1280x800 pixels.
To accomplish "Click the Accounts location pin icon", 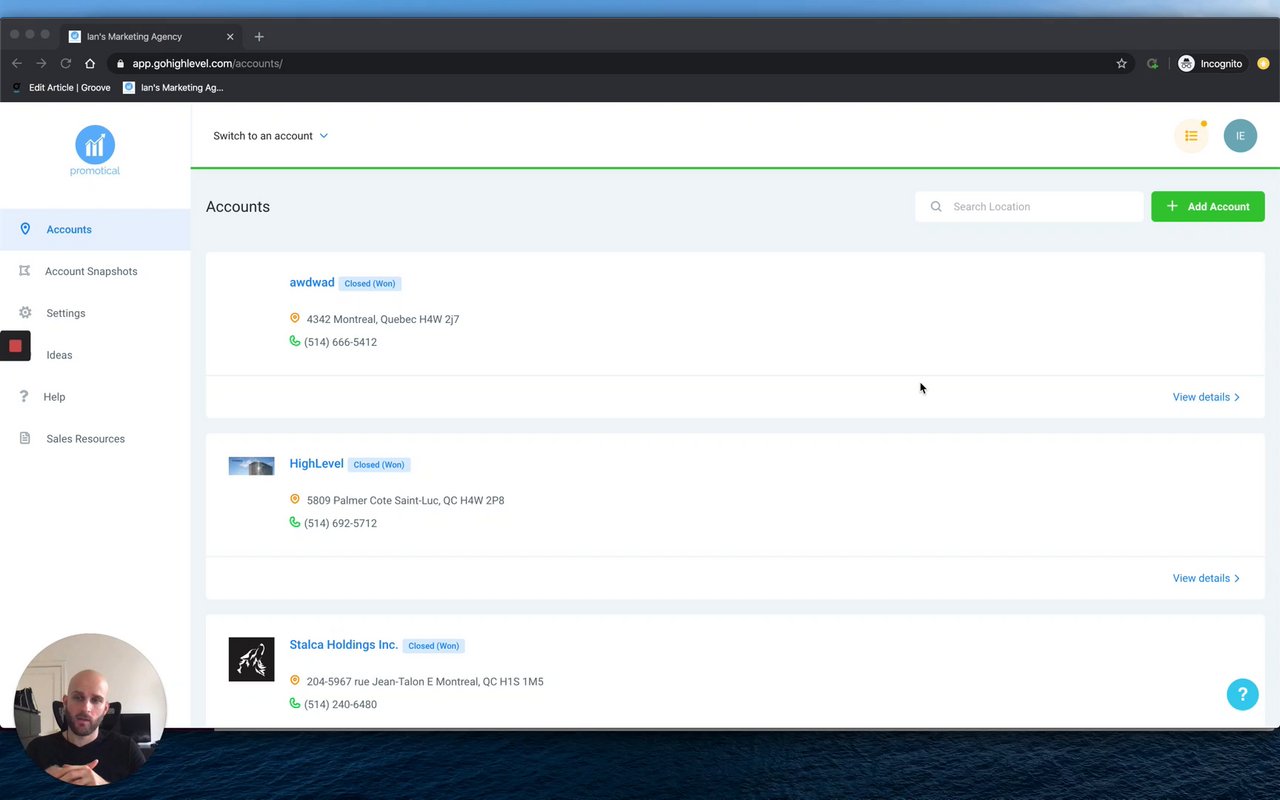I will coord(25,229).
